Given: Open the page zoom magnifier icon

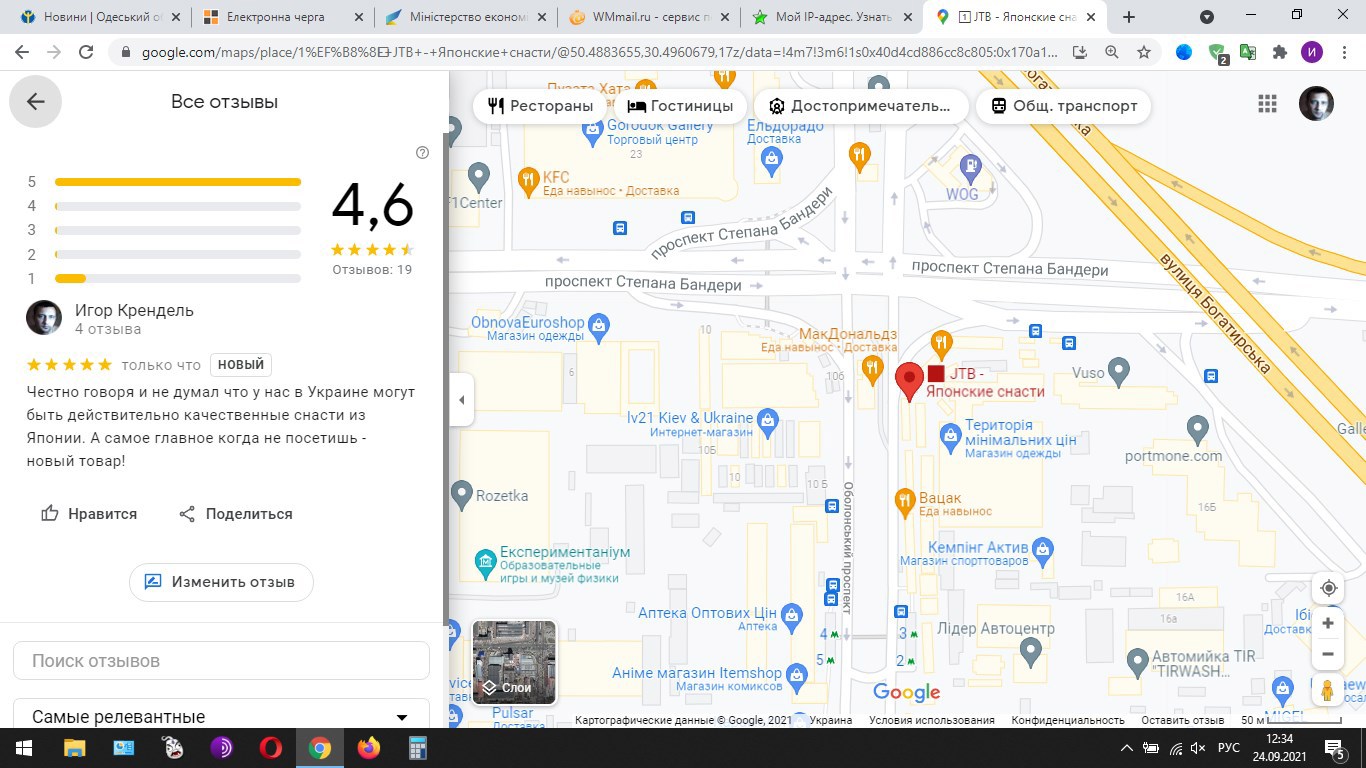Looking at the screenshot, I should pyautogui.click(x=1112, y=53).
